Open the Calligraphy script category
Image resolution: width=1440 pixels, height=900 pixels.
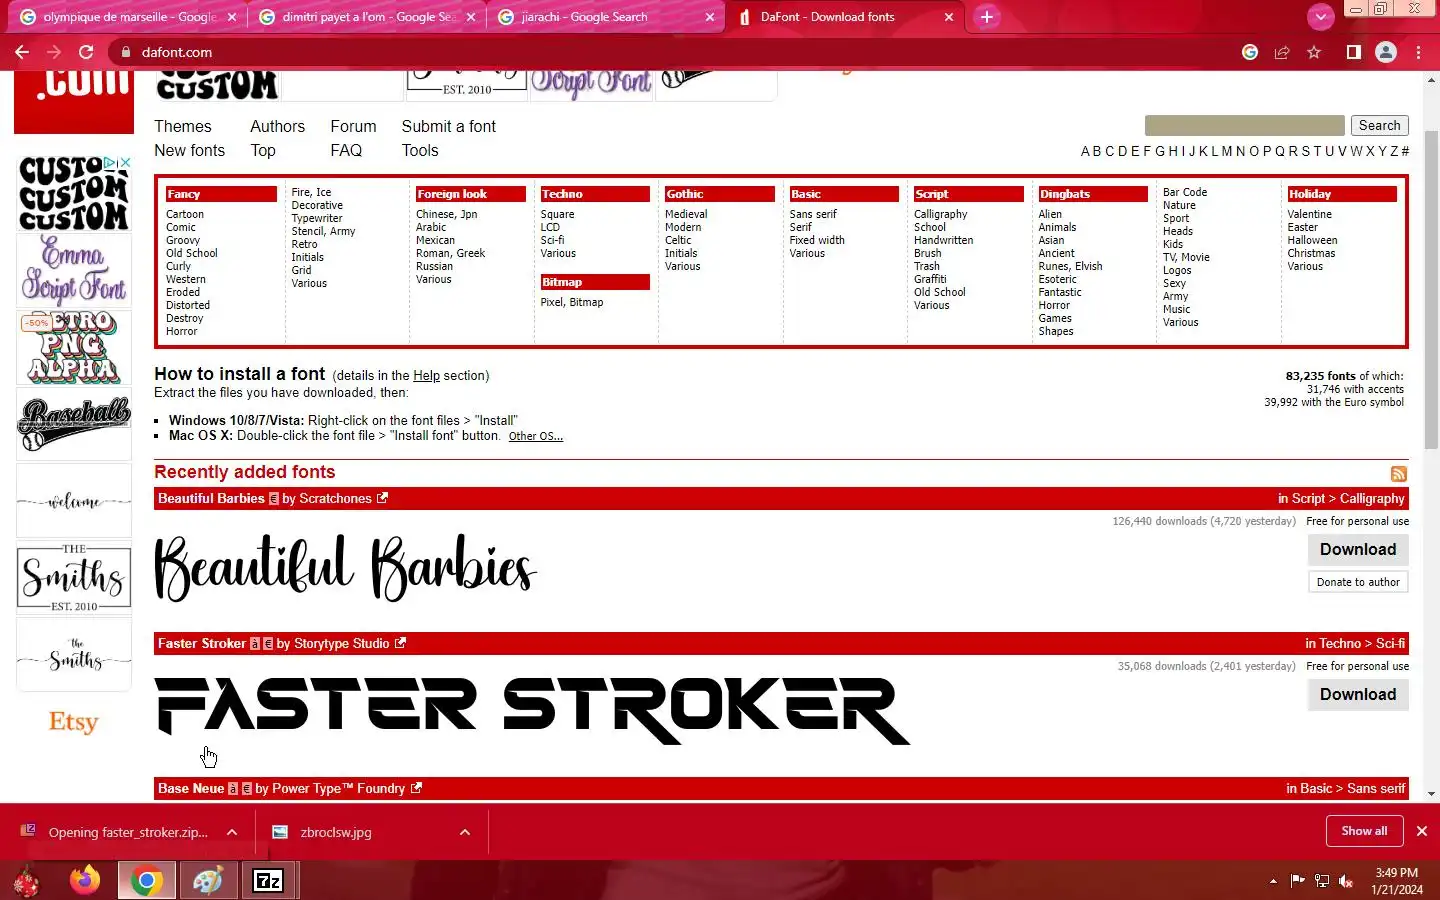940,214
